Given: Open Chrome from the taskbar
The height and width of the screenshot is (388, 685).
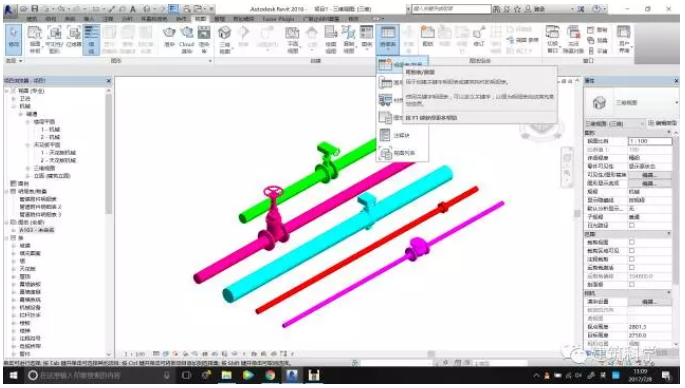Looking at the screenshot, I should (x=270, y=375).
